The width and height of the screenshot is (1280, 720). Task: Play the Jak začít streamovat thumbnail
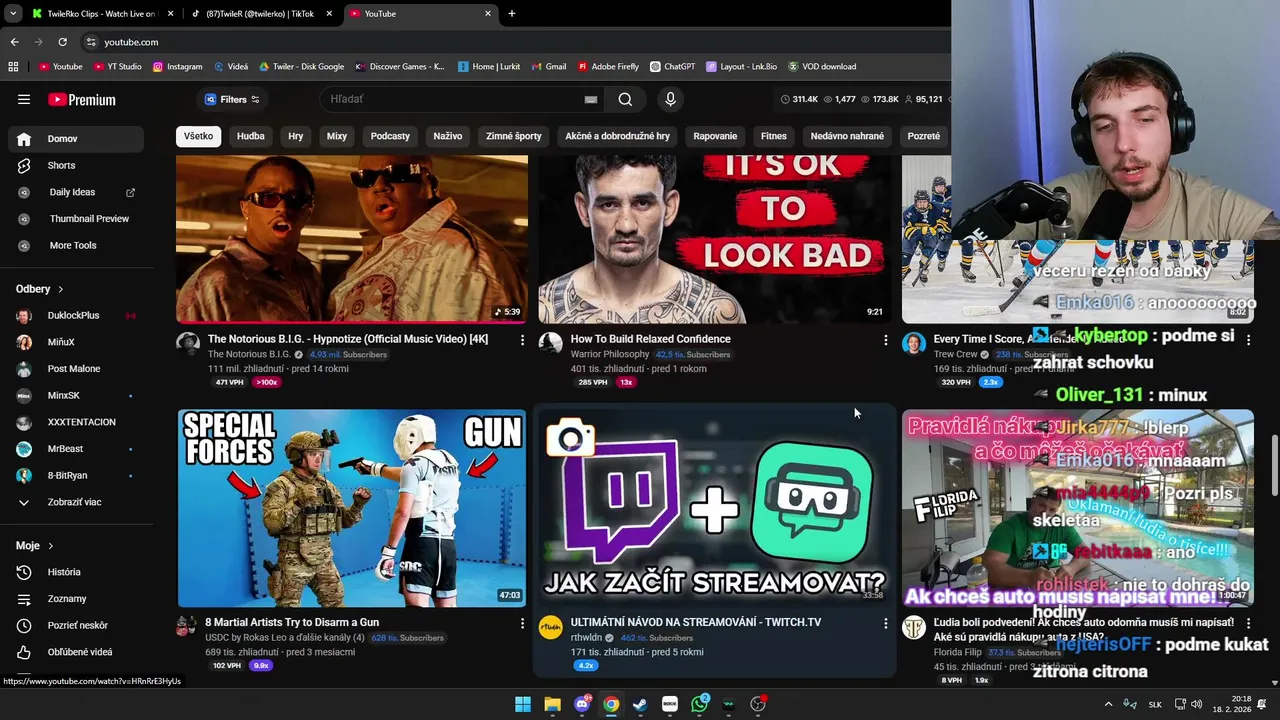click(x=714, y=508)
